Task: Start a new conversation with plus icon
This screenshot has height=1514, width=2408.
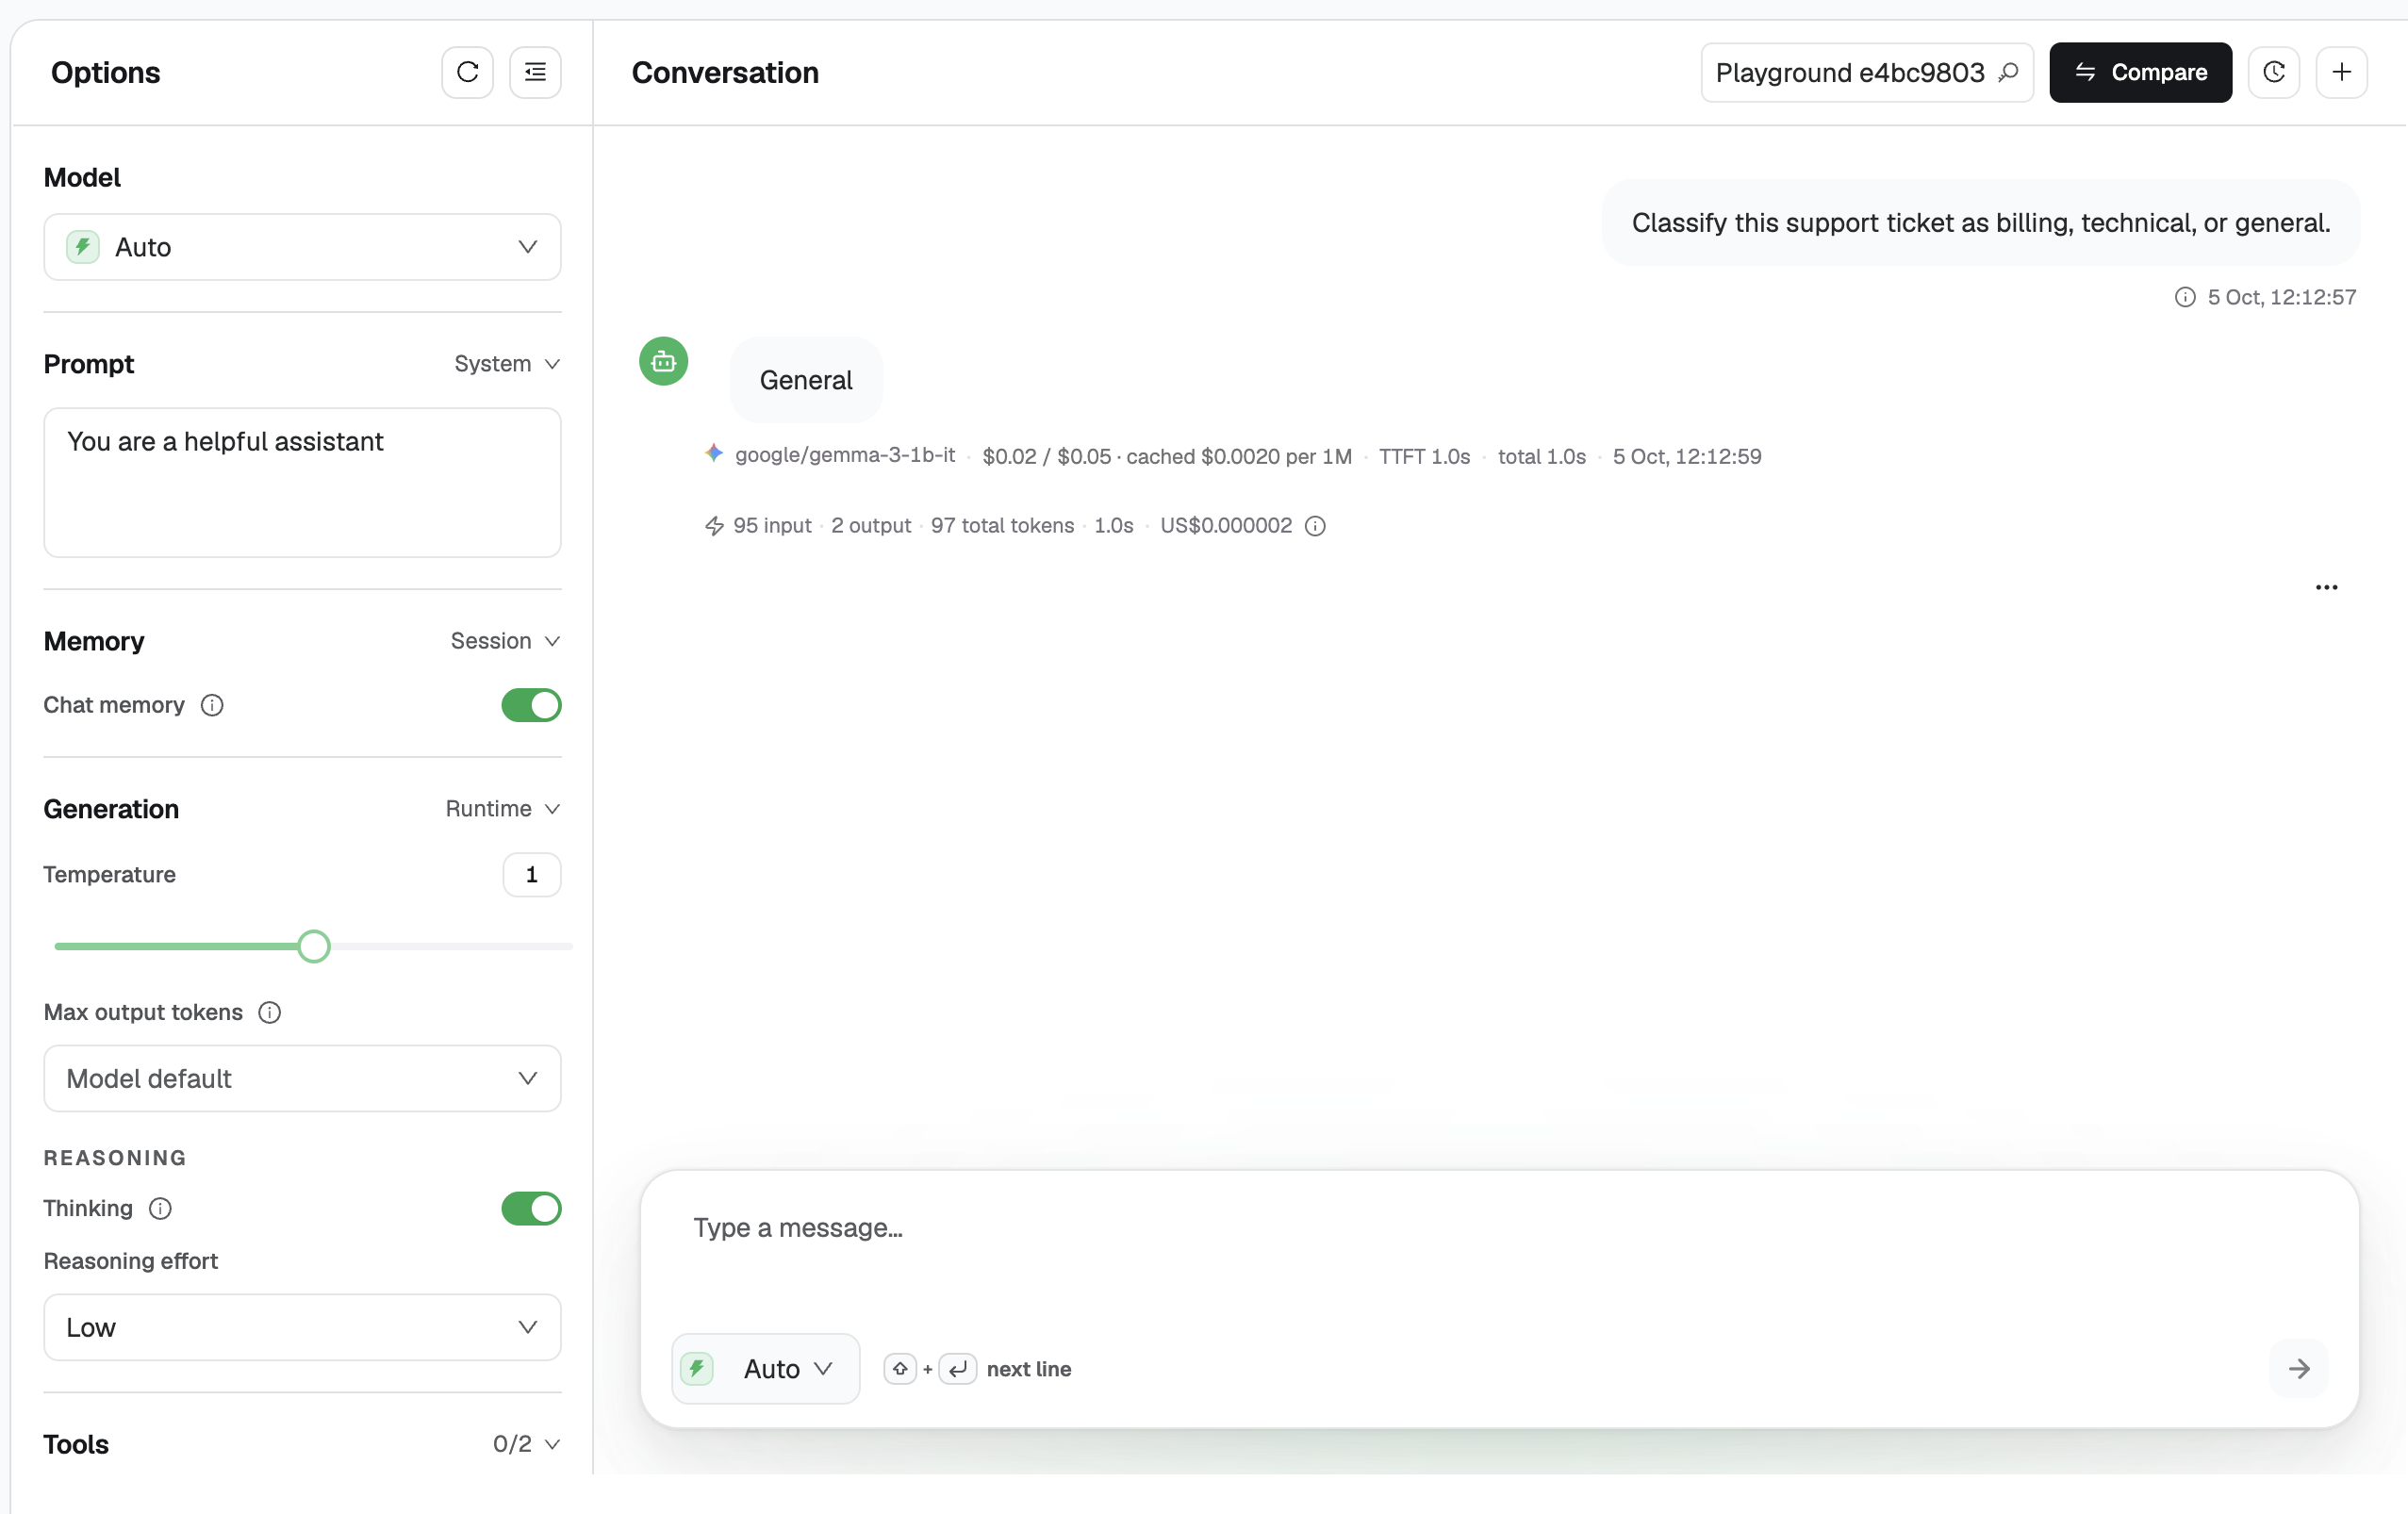Action: [2341, 72]
